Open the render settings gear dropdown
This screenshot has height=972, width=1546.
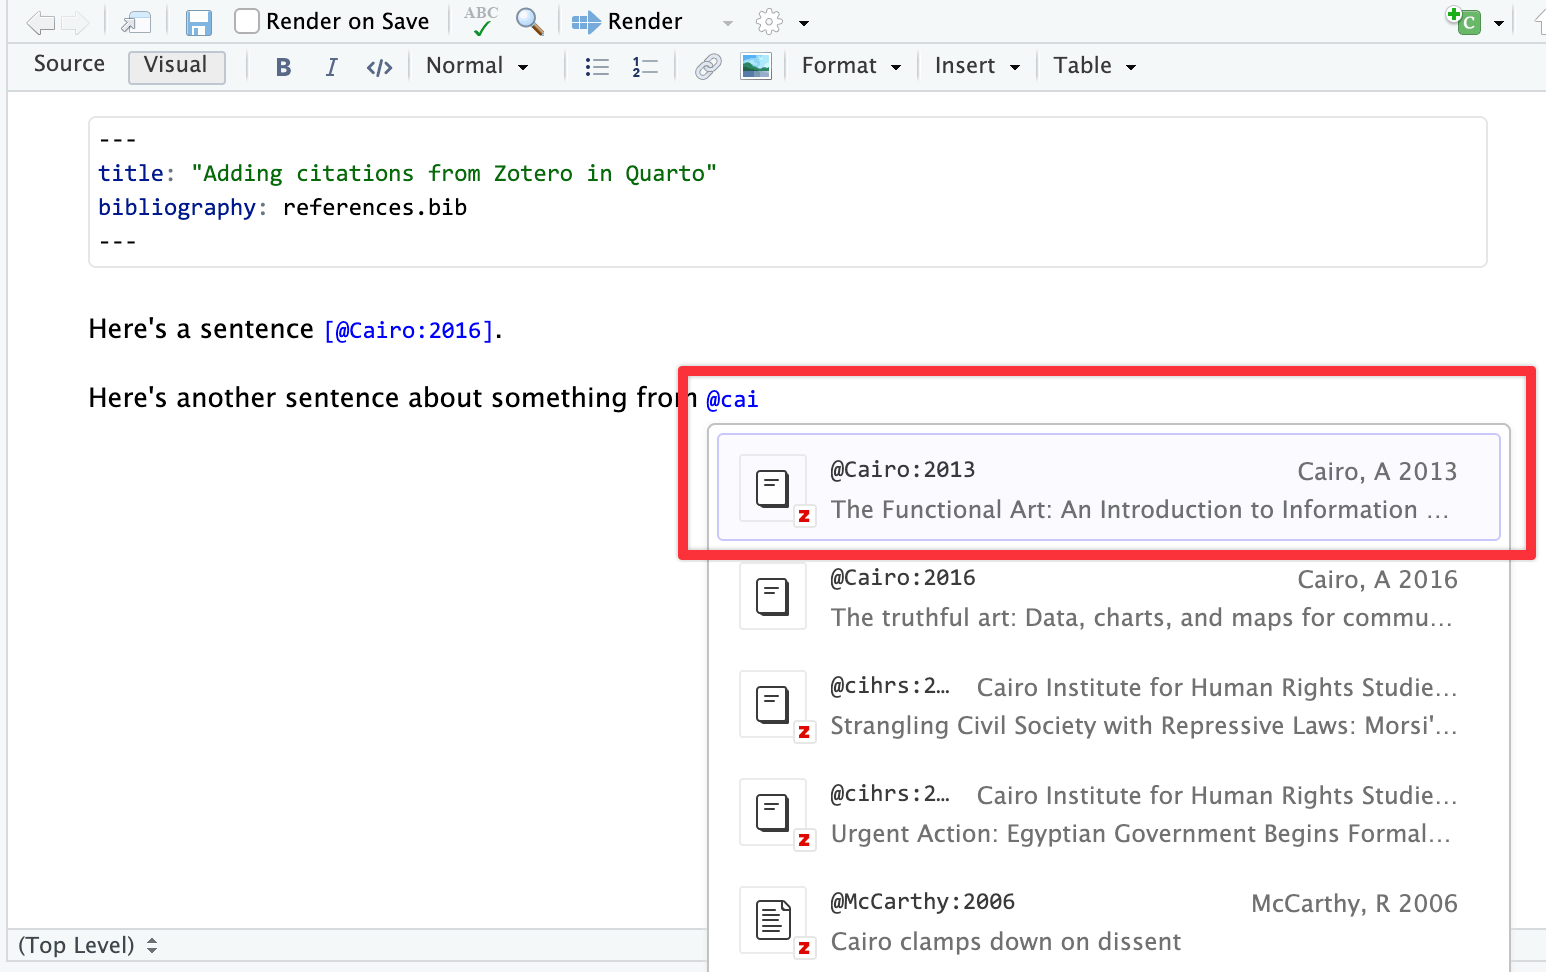coord(781,22)
